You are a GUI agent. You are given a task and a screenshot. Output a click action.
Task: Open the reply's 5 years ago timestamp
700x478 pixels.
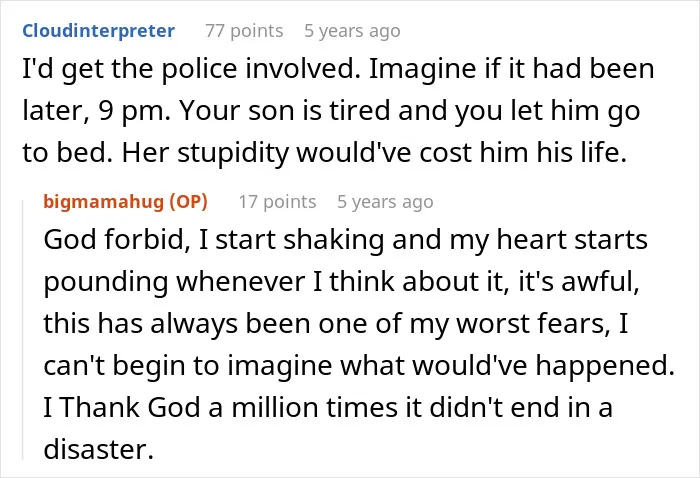[x=385, y=202]
